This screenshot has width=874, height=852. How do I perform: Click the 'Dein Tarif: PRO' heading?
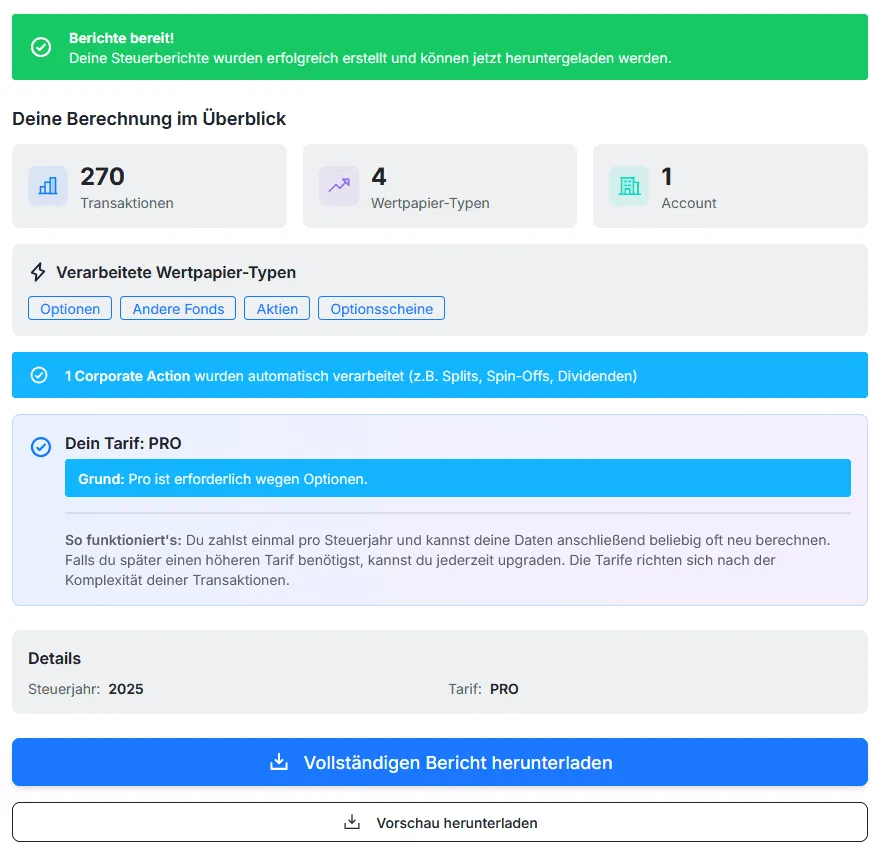point(123,443)
